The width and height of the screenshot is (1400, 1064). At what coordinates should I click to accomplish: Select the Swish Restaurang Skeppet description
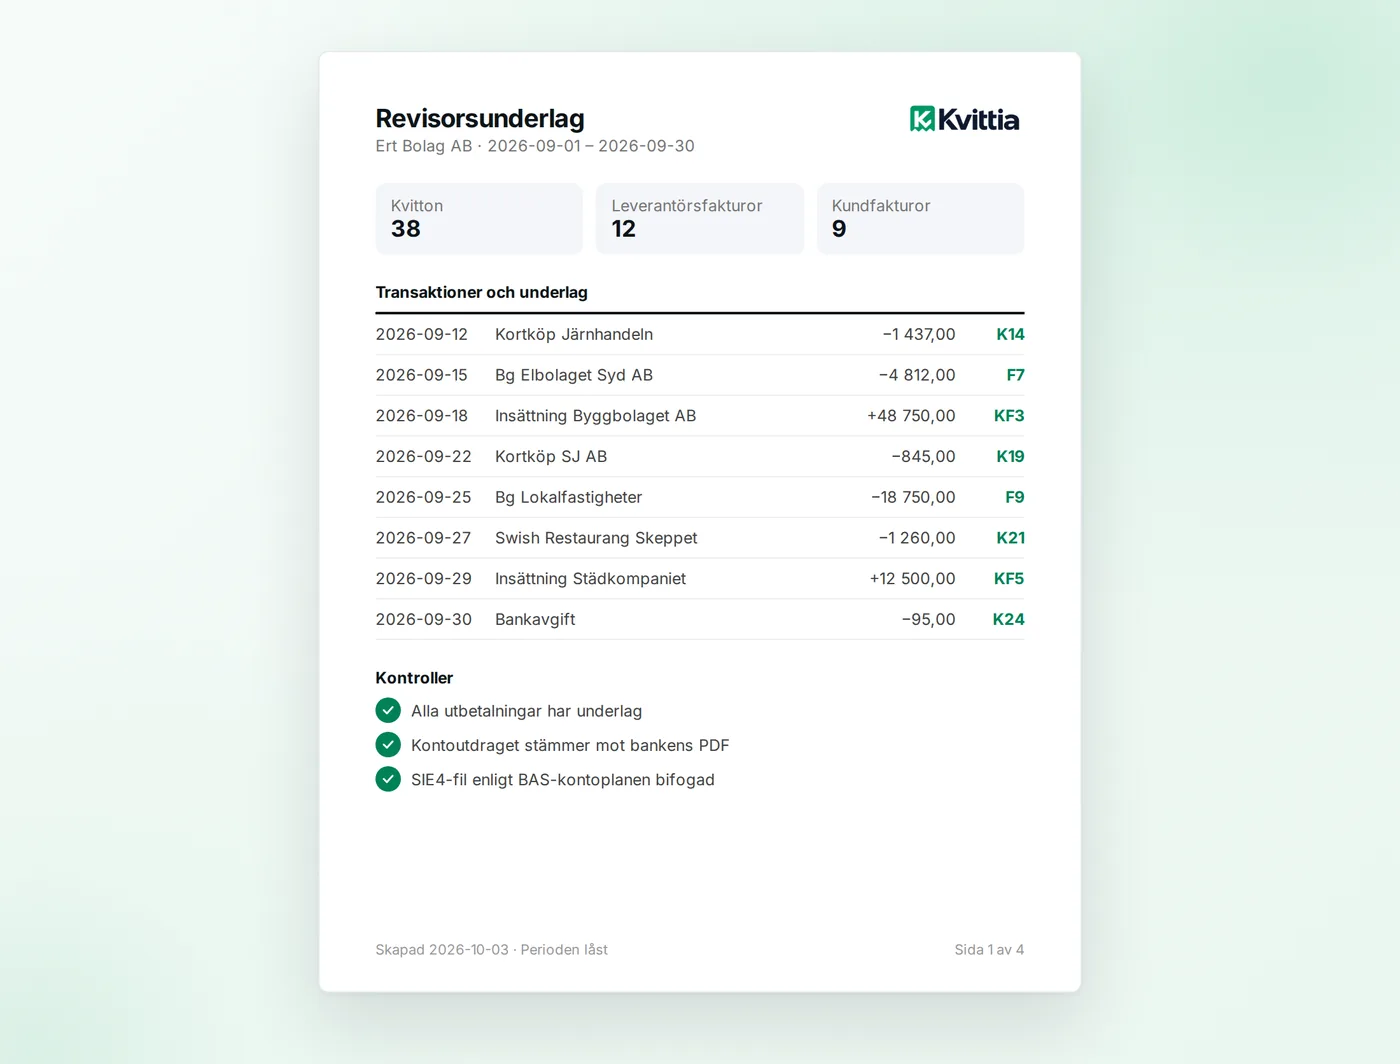(596, 537)
